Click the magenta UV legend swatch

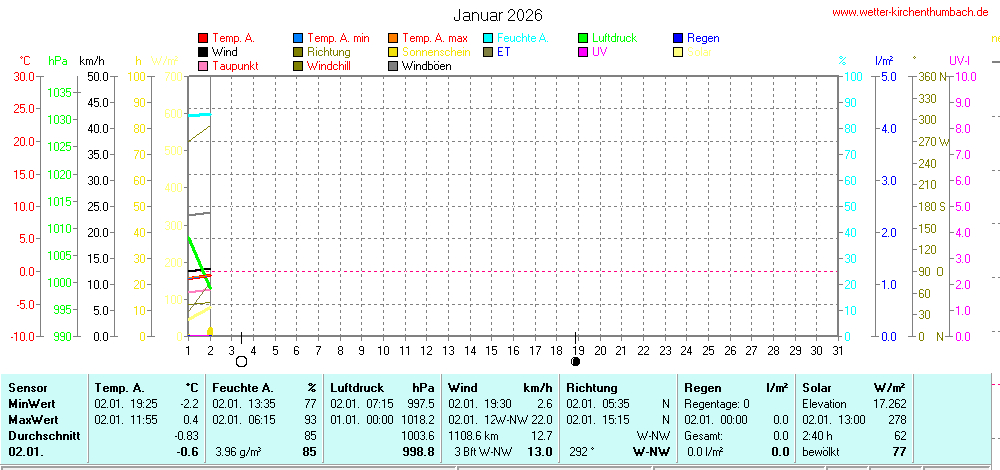[x=583, y=52]
